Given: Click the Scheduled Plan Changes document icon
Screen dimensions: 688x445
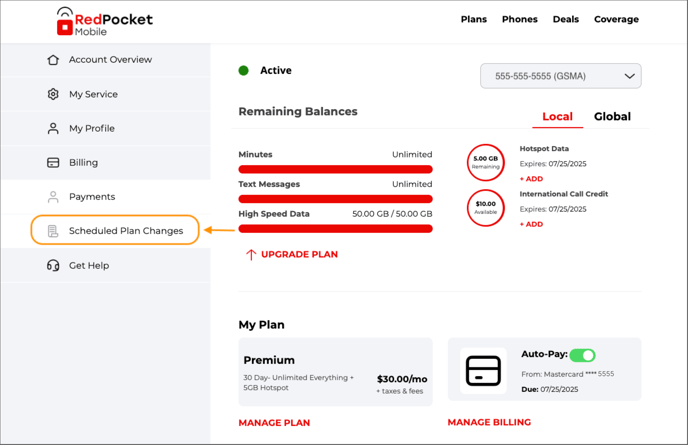Looking at the screenshot, I should tap(53, 231).
